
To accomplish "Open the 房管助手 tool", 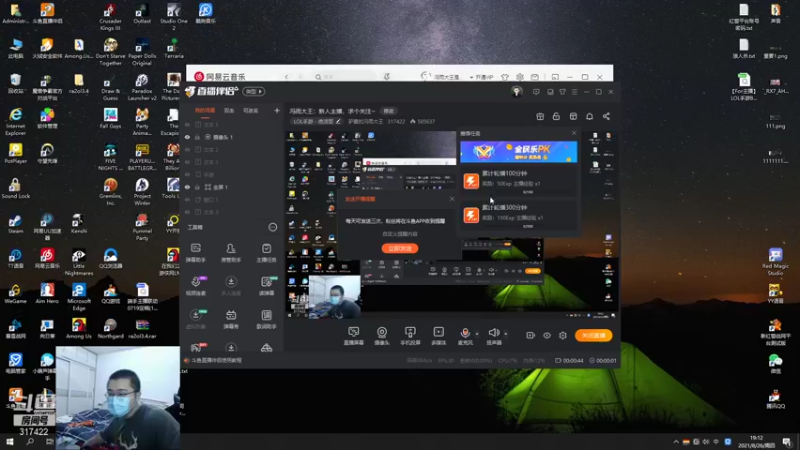I will [231, 253].
